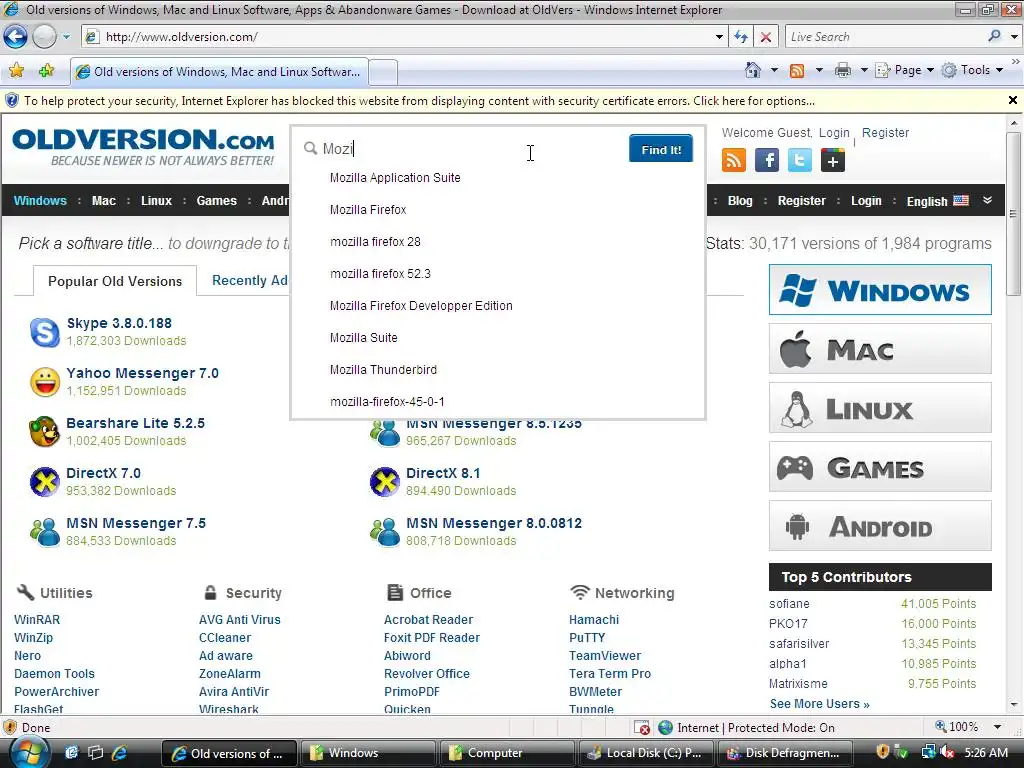Image resolution: width=1024 pixels, height=768 pixels.
Task: Click the Print toolbar icon
Action: point(843,71)
